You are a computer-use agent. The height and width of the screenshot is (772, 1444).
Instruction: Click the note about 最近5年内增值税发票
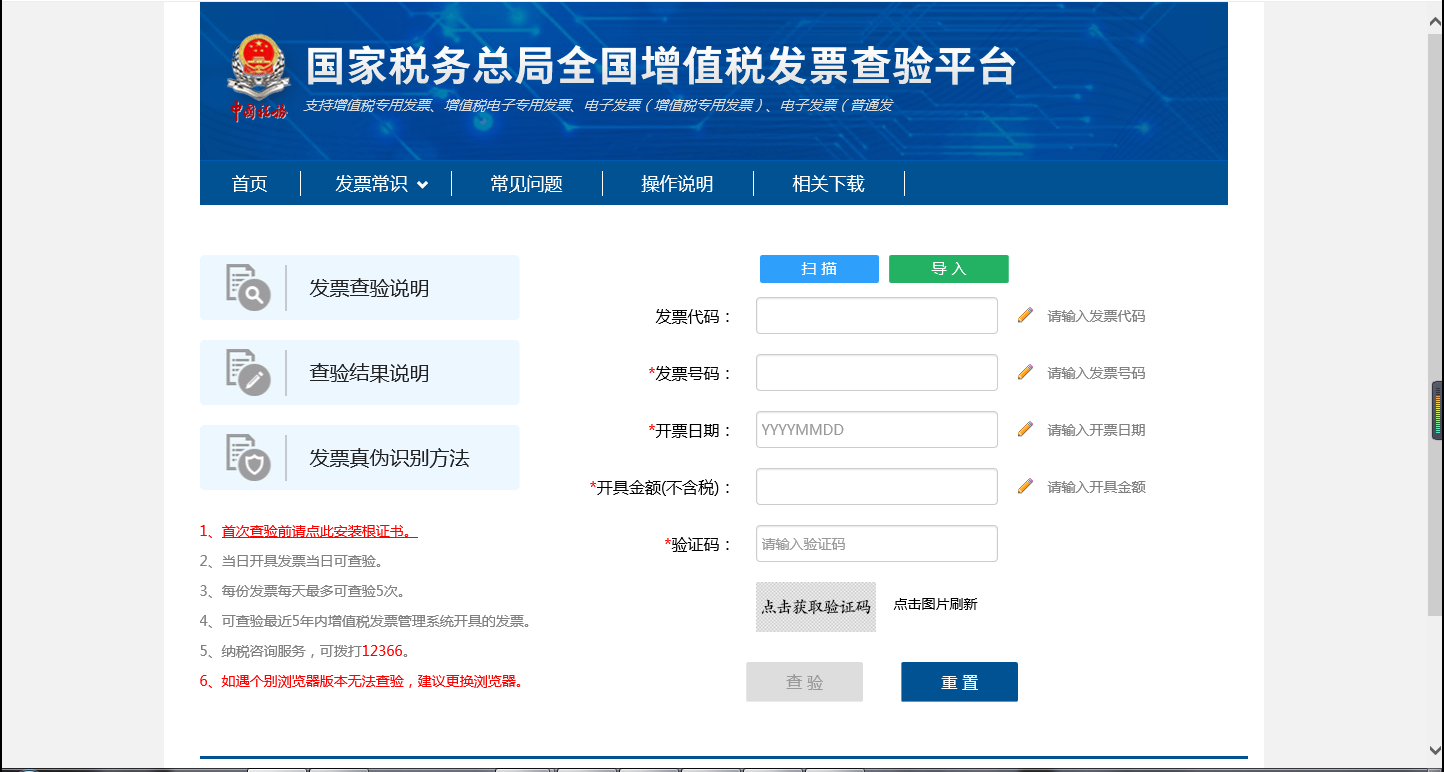click(x=365, y=621)
